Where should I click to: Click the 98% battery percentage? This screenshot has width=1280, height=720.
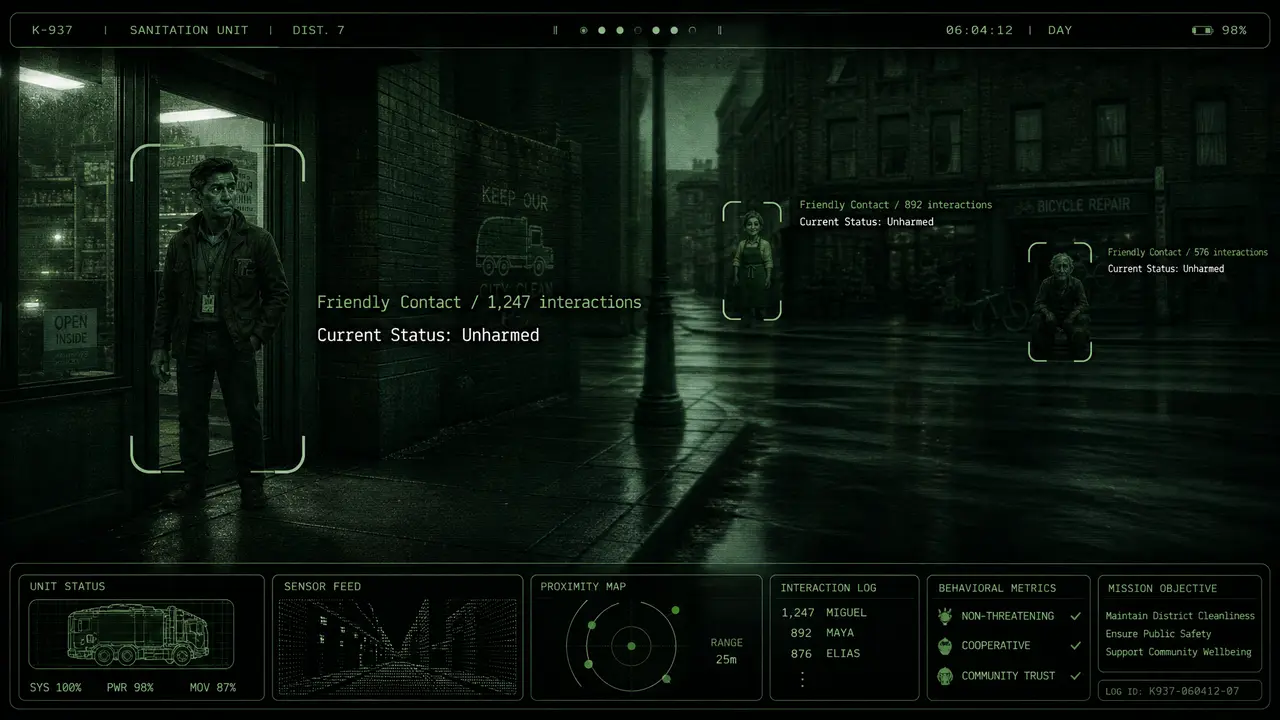1234,30
